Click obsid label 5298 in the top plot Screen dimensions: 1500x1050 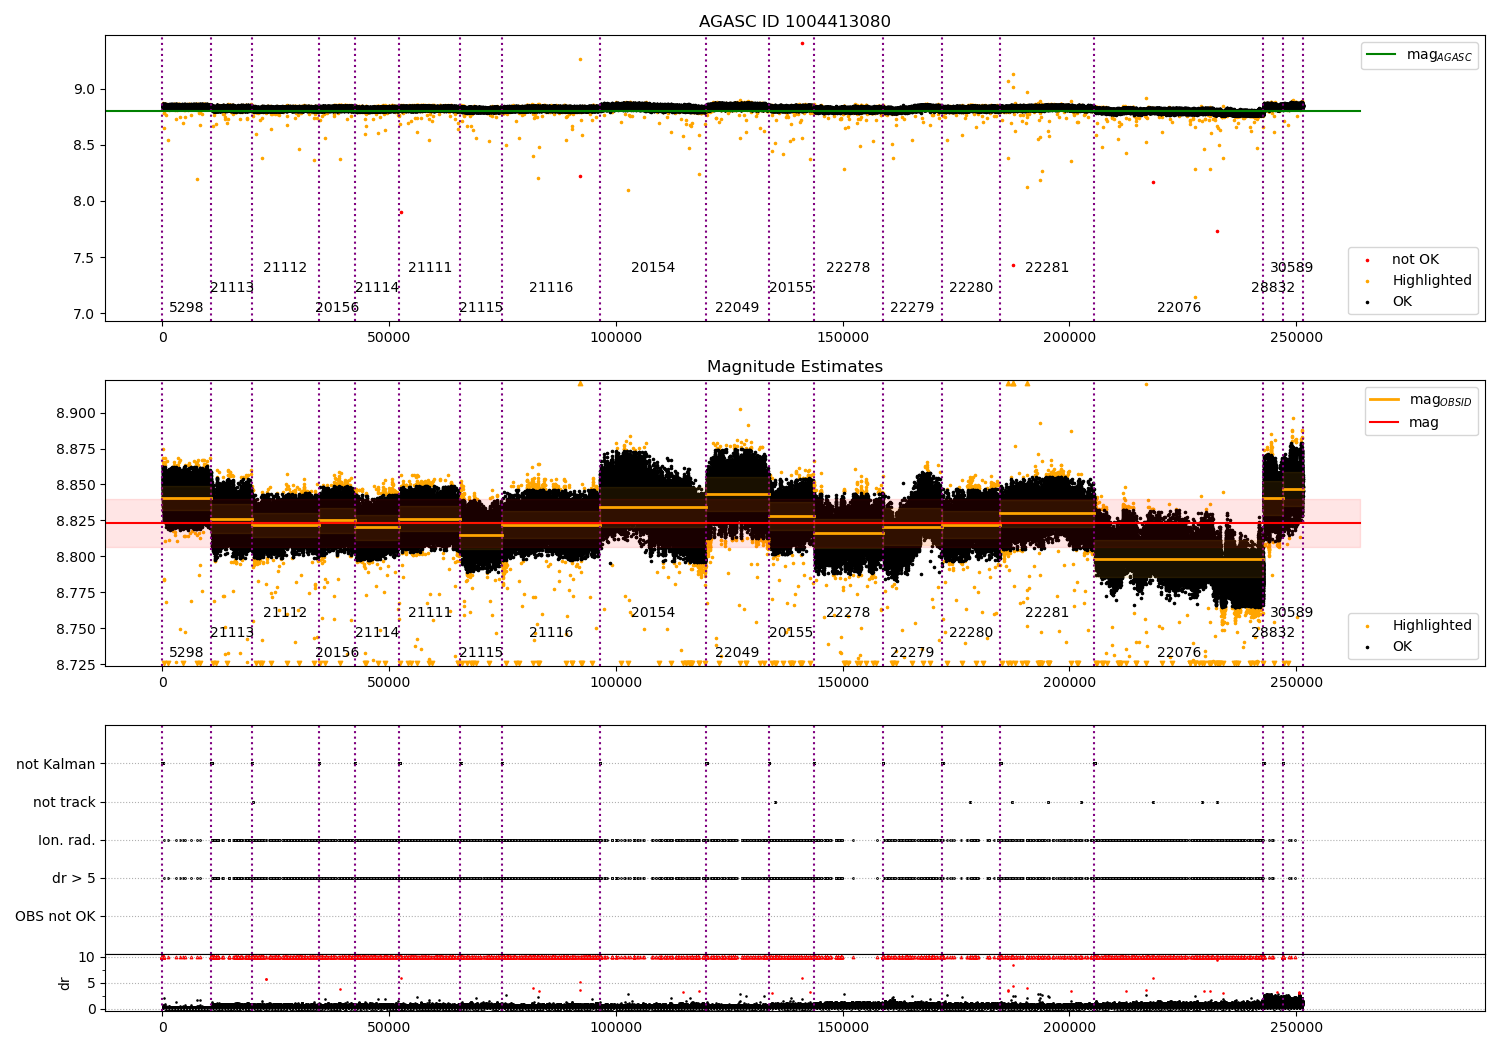tap(186, 308)
